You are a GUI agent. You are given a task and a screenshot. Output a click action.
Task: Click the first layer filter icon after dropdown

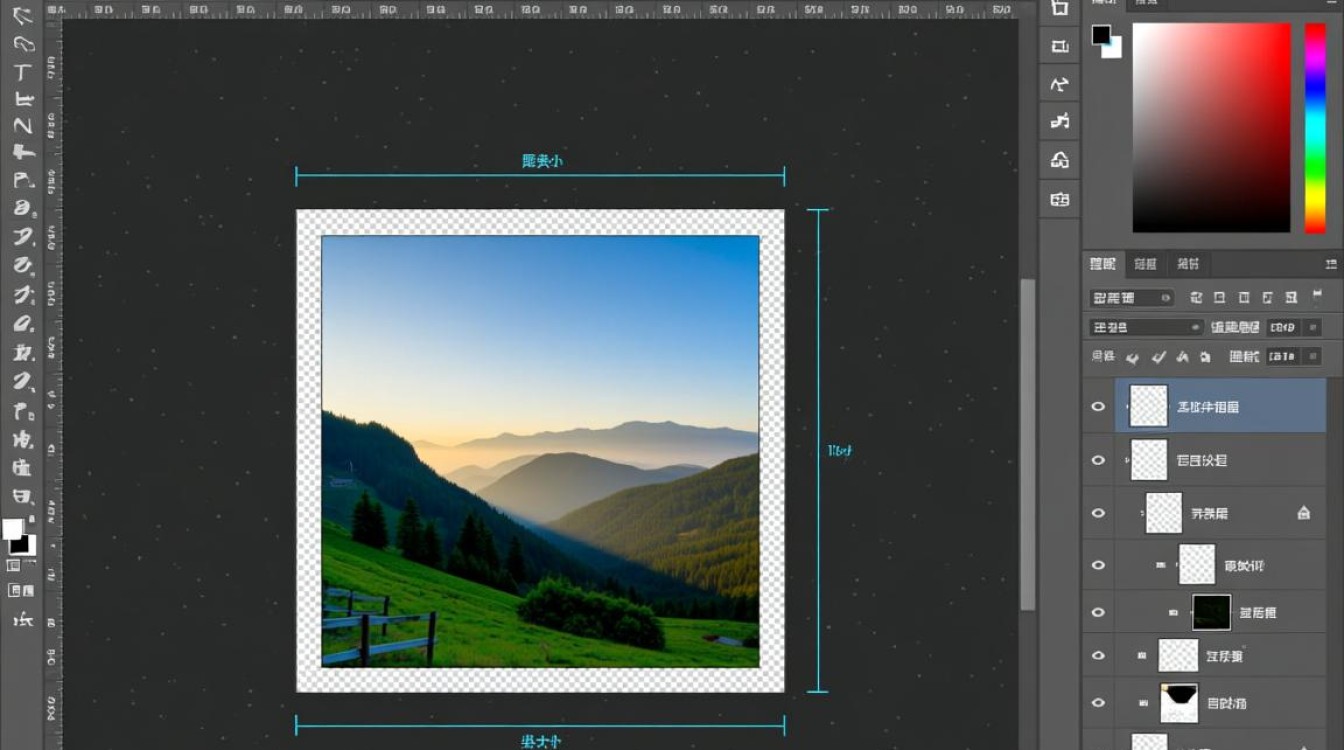tap(1196, 298)
